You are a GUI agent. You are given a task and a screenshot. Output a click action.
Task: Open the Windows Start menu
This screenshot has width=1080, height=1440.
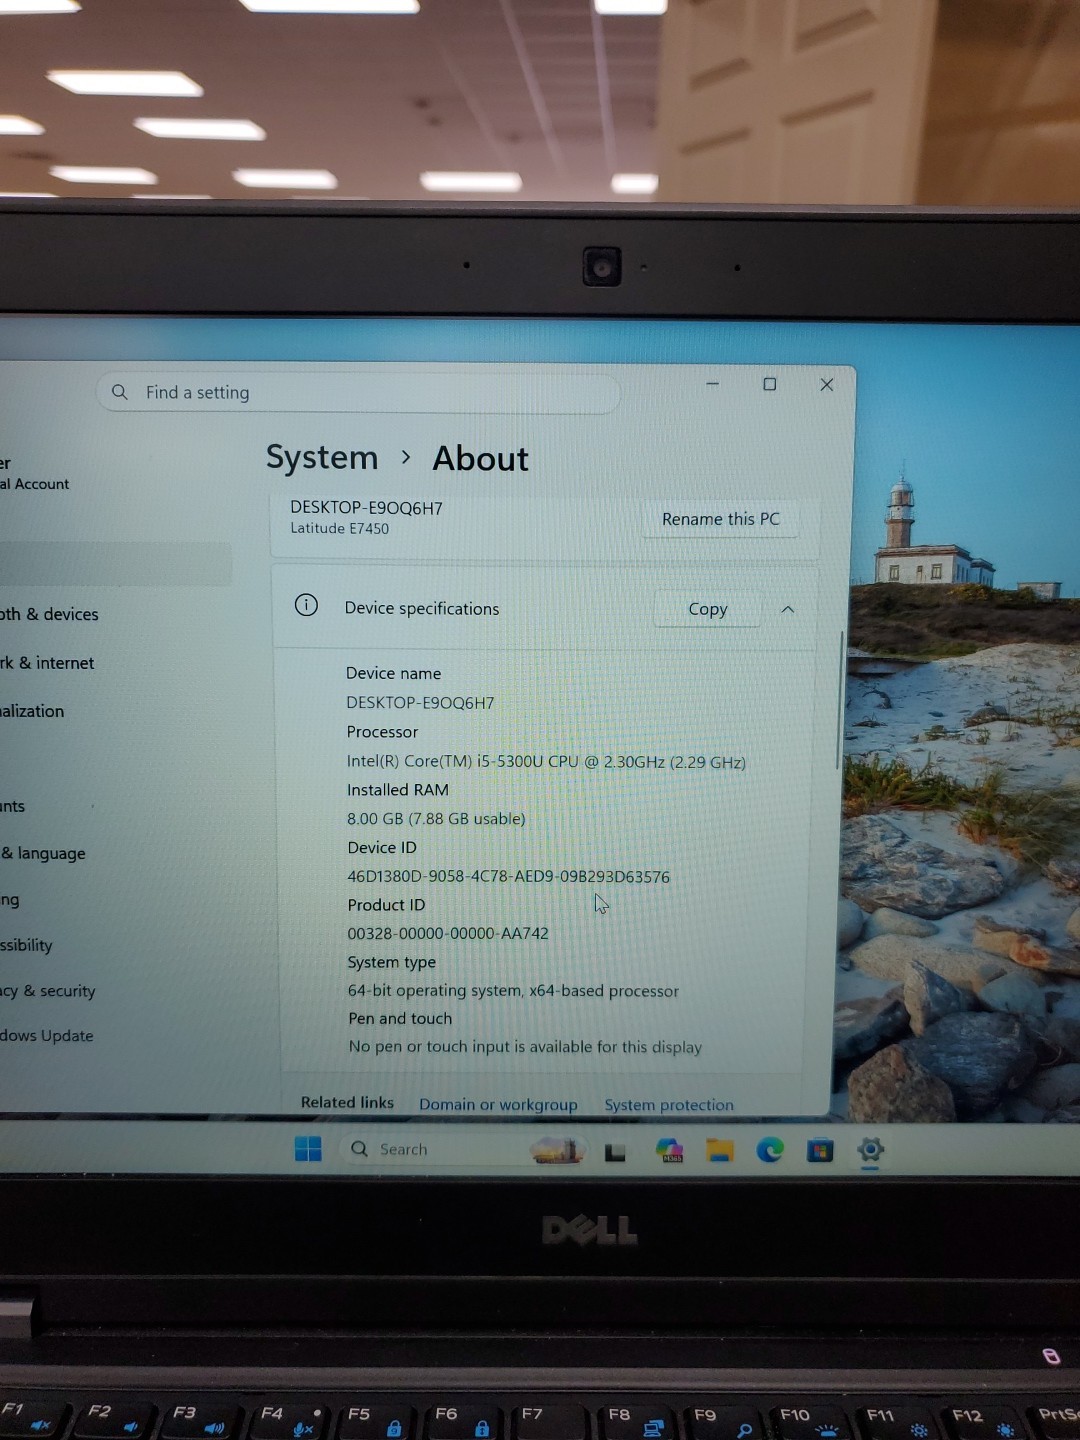(308, 1149)
